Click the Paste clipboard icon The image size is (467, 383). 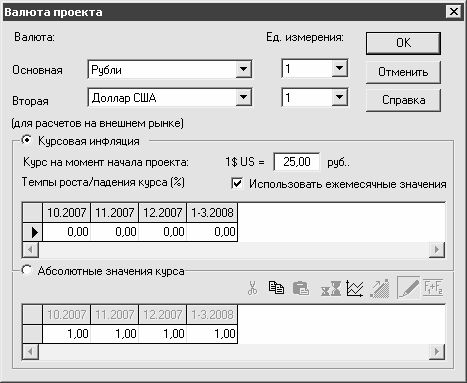(301, 288)
